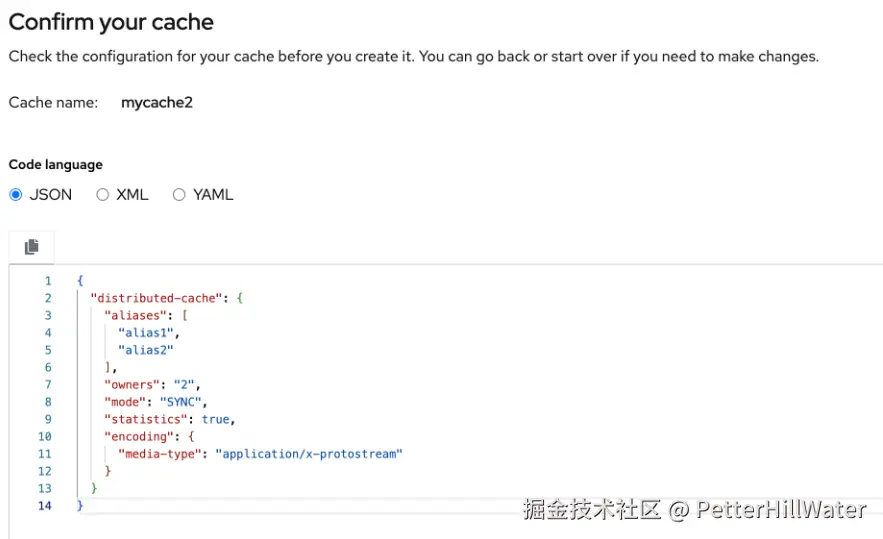Click line number 7 in the editor gutter

[47, 384]
